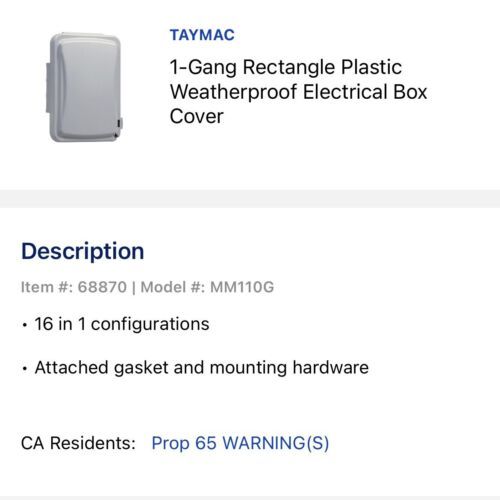Click the 'CA Residents:' label
The height and width of the screenshot is (500, 500).
[x=78, y=443]
